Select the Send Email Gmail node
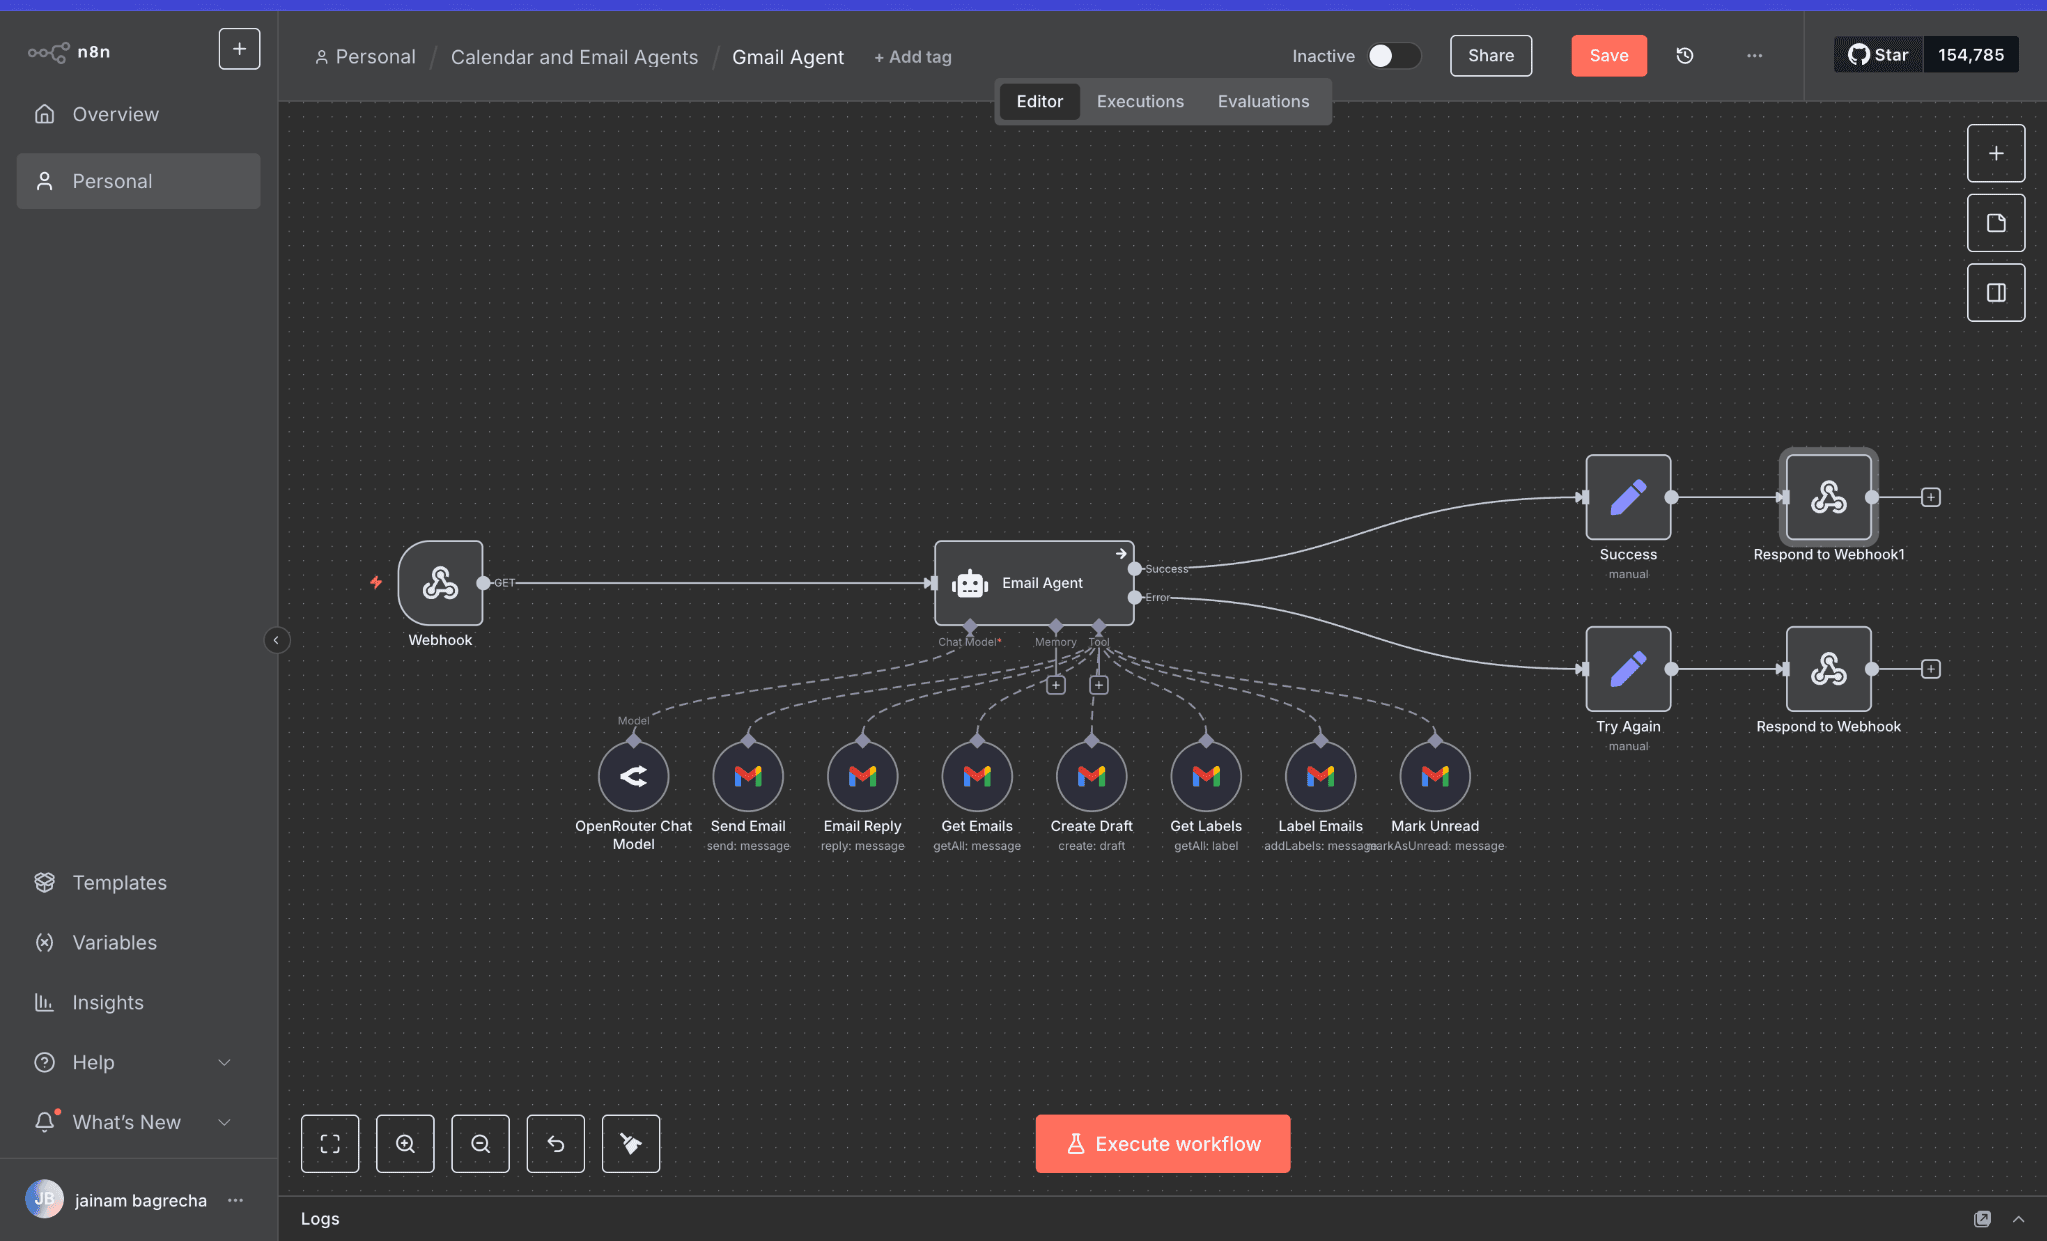Screen dimensions: 2047x1241 [x=748, y=776]
